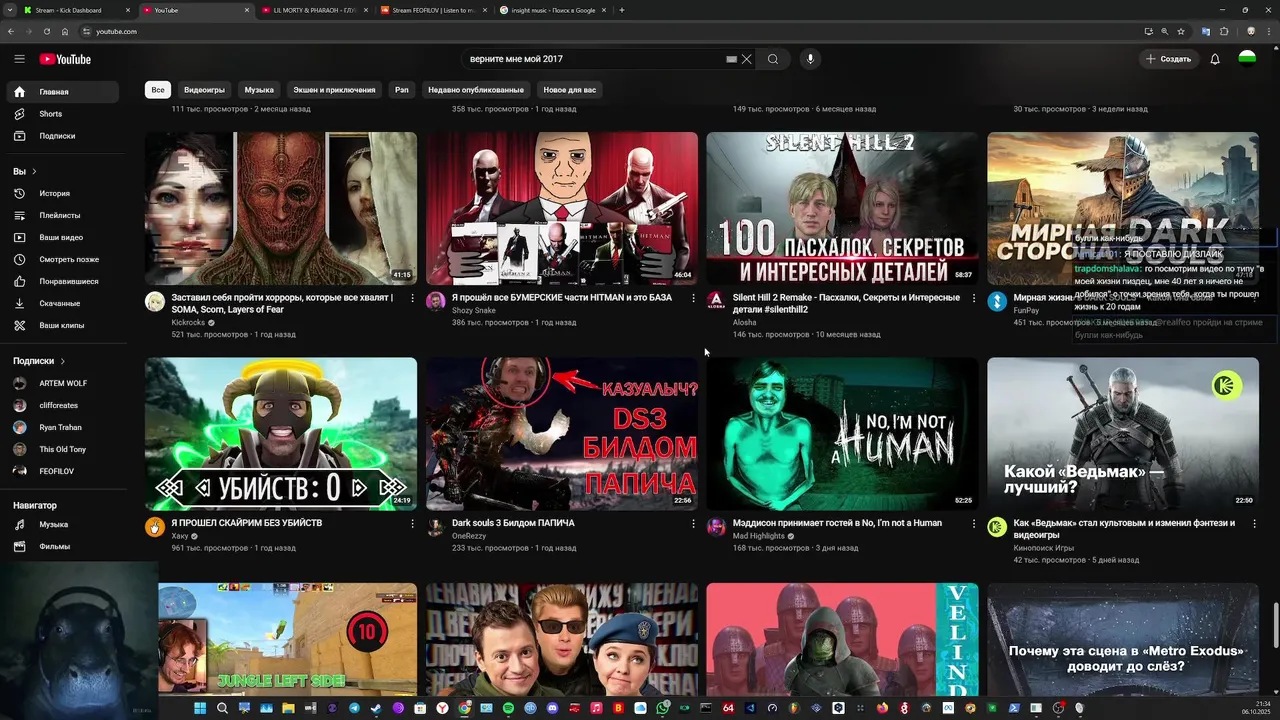The width and height of the screenshot is (1280, 720).
Task: Clear the search query with X
Action: (x=746, y=59)
